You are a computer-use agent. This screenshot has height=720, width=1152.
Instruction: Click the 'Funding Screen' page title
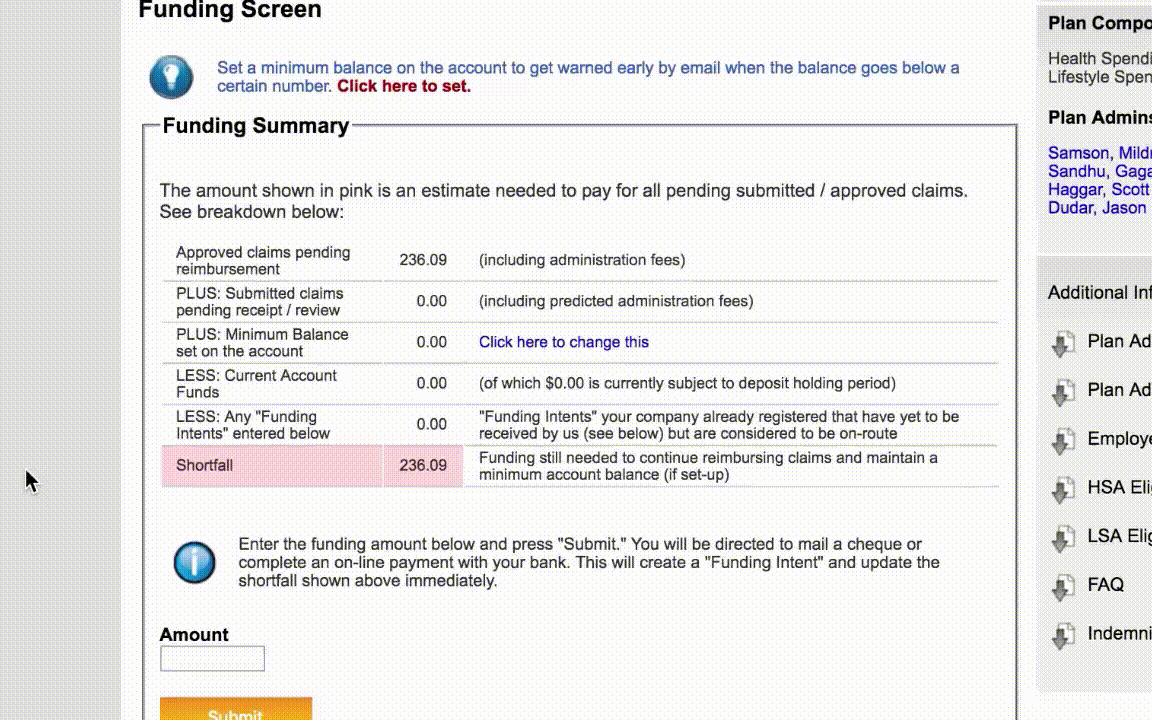coord(230,10)
